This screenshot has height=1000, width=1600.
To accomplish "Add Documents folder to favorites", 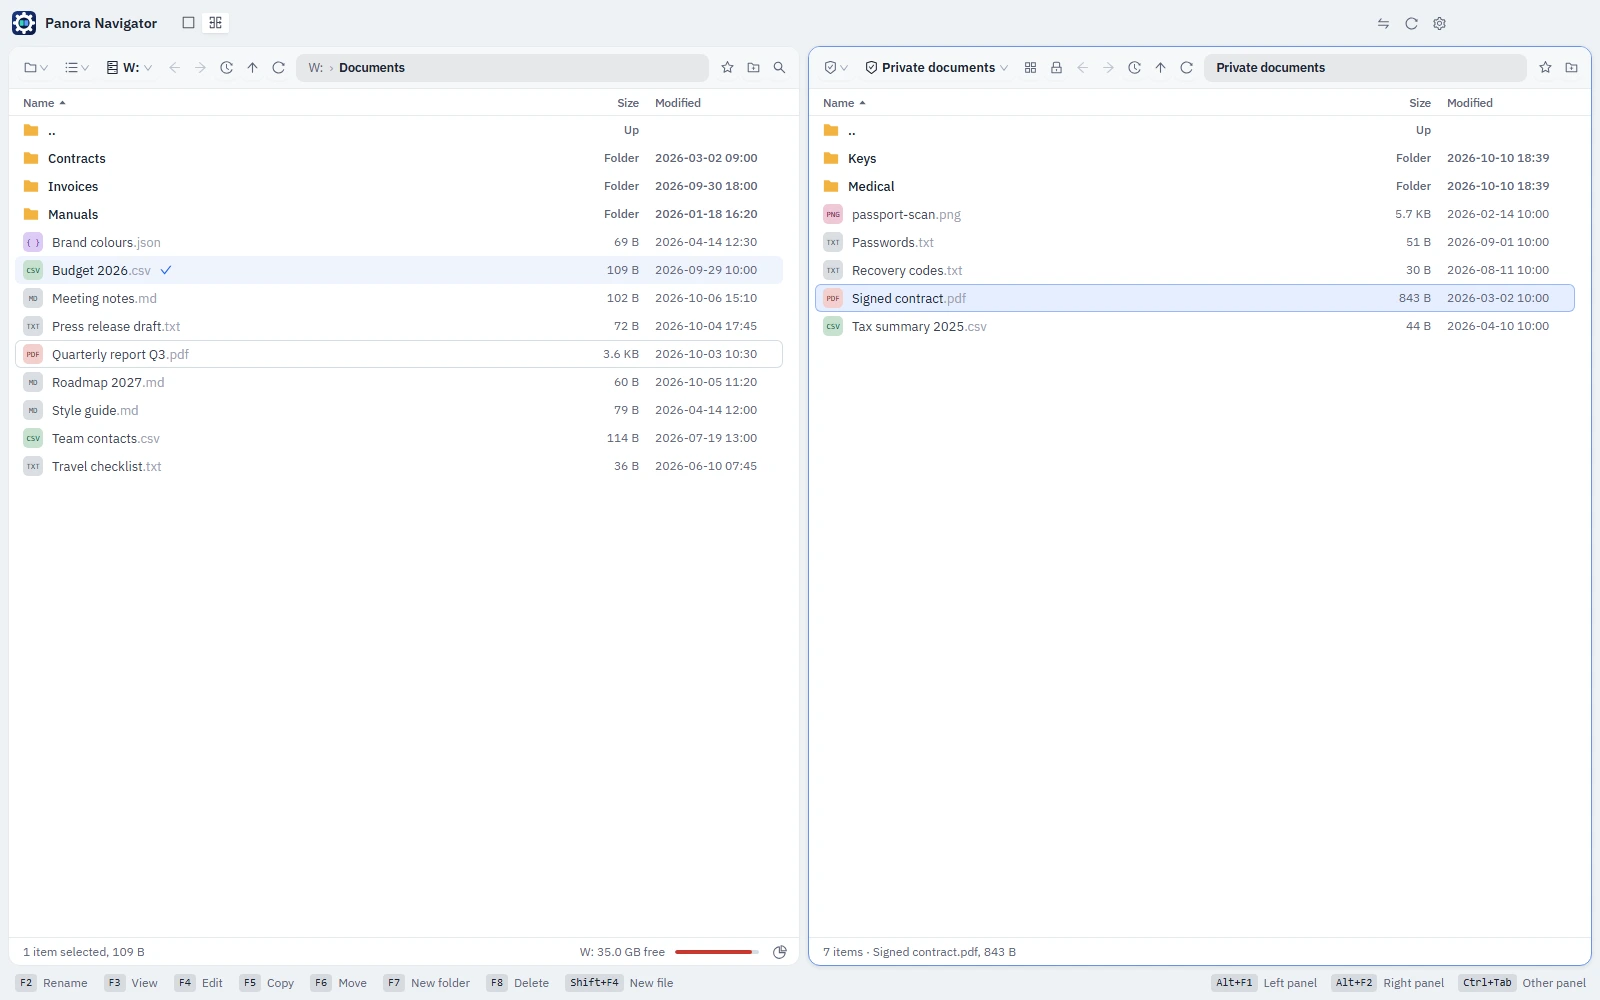I will tap(727, 68).
